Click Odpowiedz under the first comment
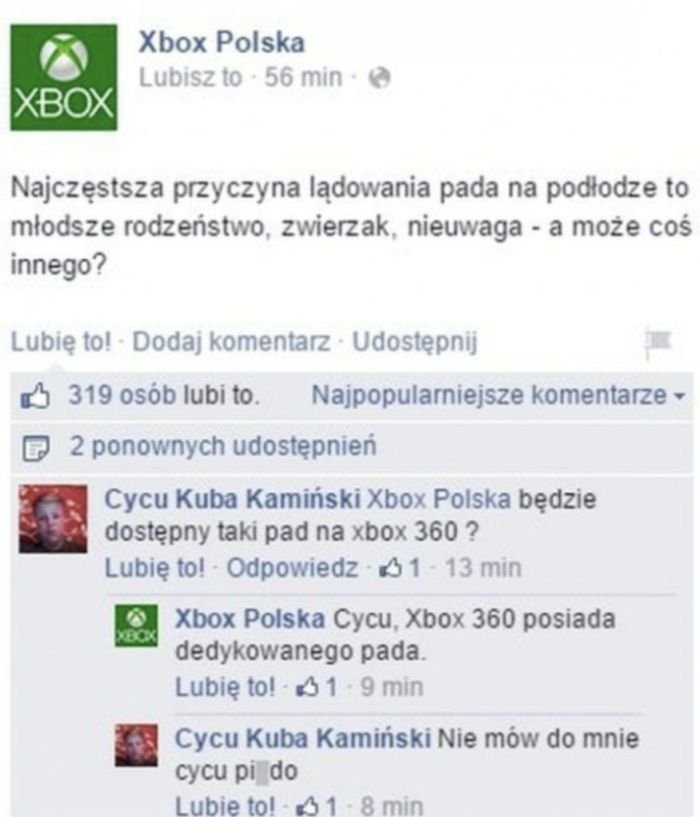This screenshot has height=817, width=700. tap(292, 568)
